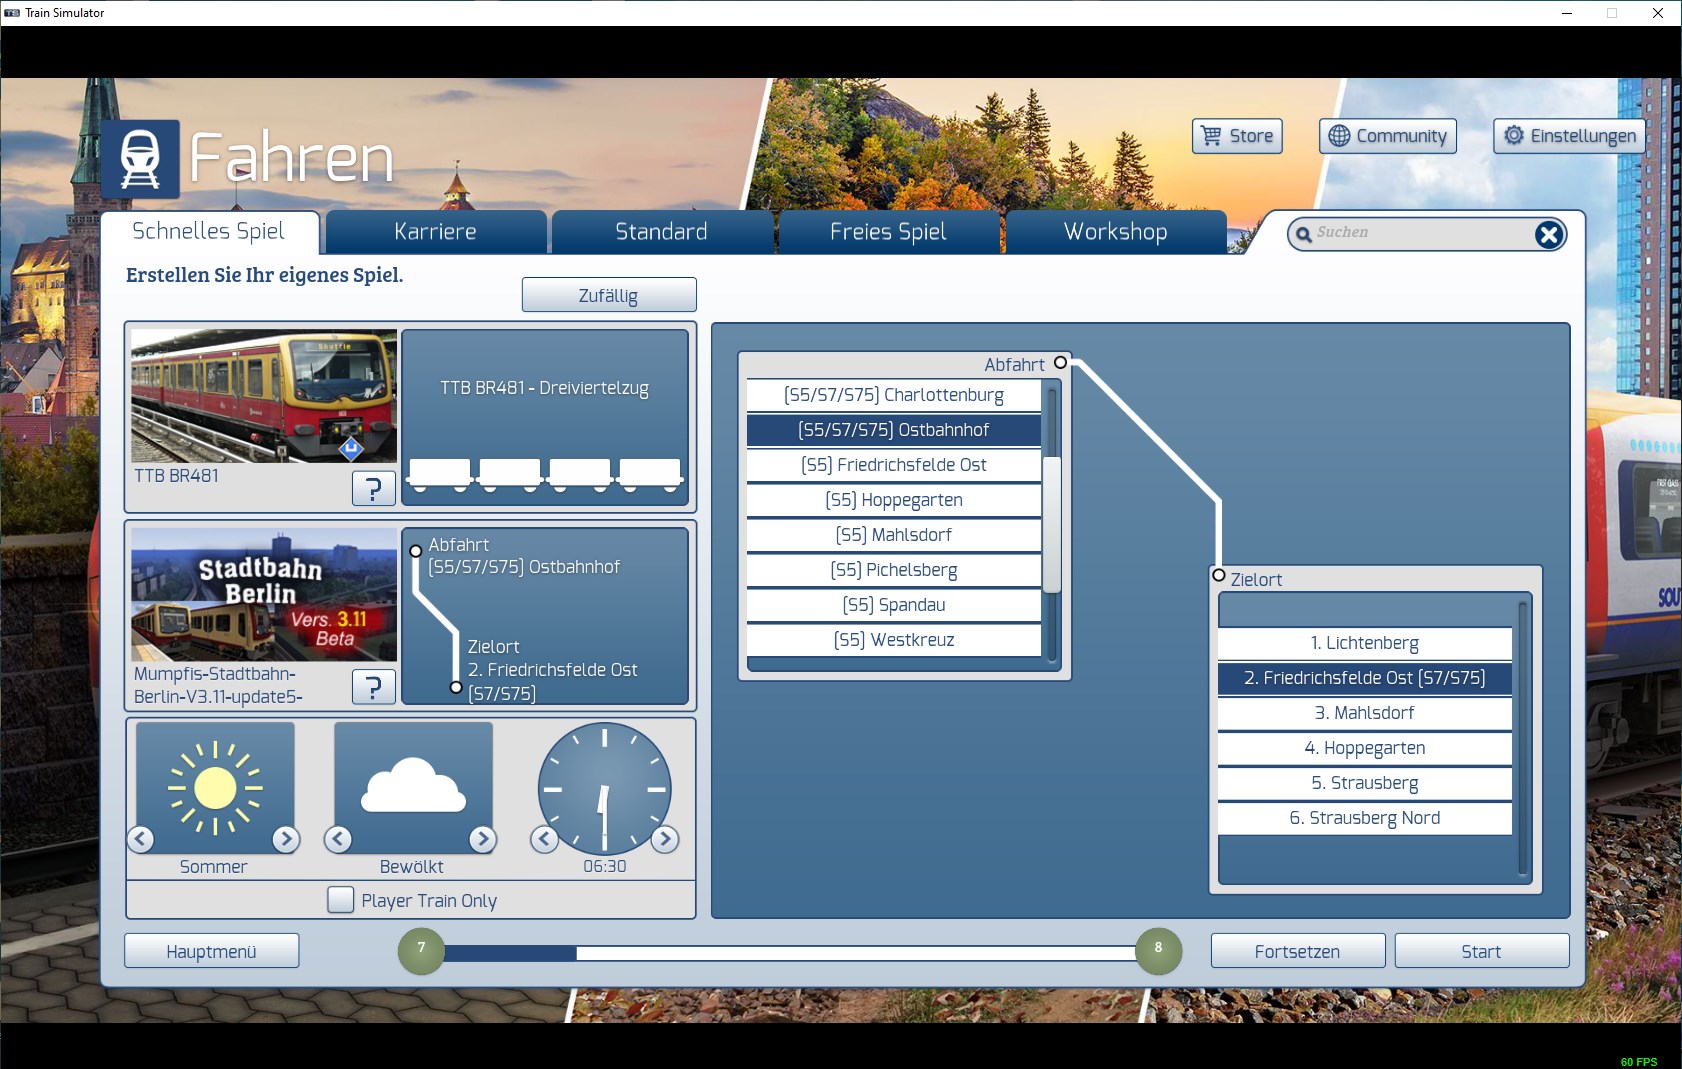Viewport: 1682px width, 1069px height.
Task: Open help for TTB BR481 train
Action: (x=374, y=488)
